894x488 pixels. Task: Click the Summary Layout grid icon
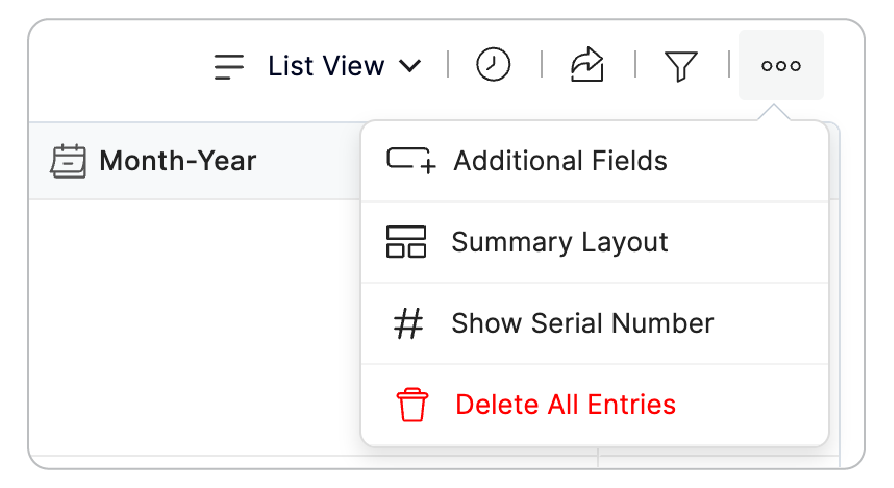(x=406, y=242)
